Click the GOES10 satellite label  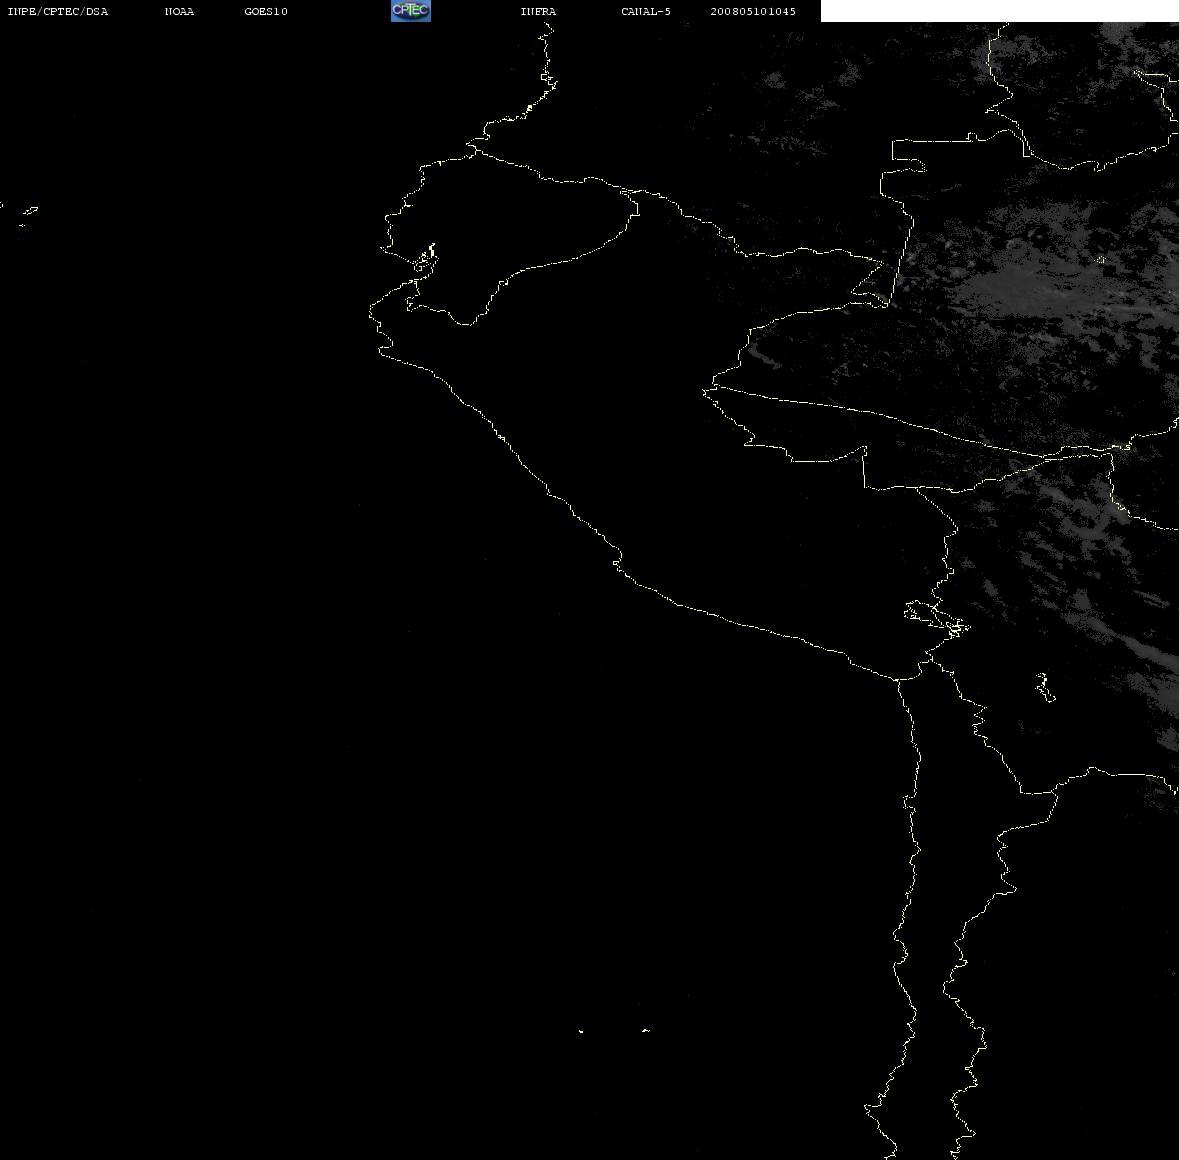pos(266,11)
